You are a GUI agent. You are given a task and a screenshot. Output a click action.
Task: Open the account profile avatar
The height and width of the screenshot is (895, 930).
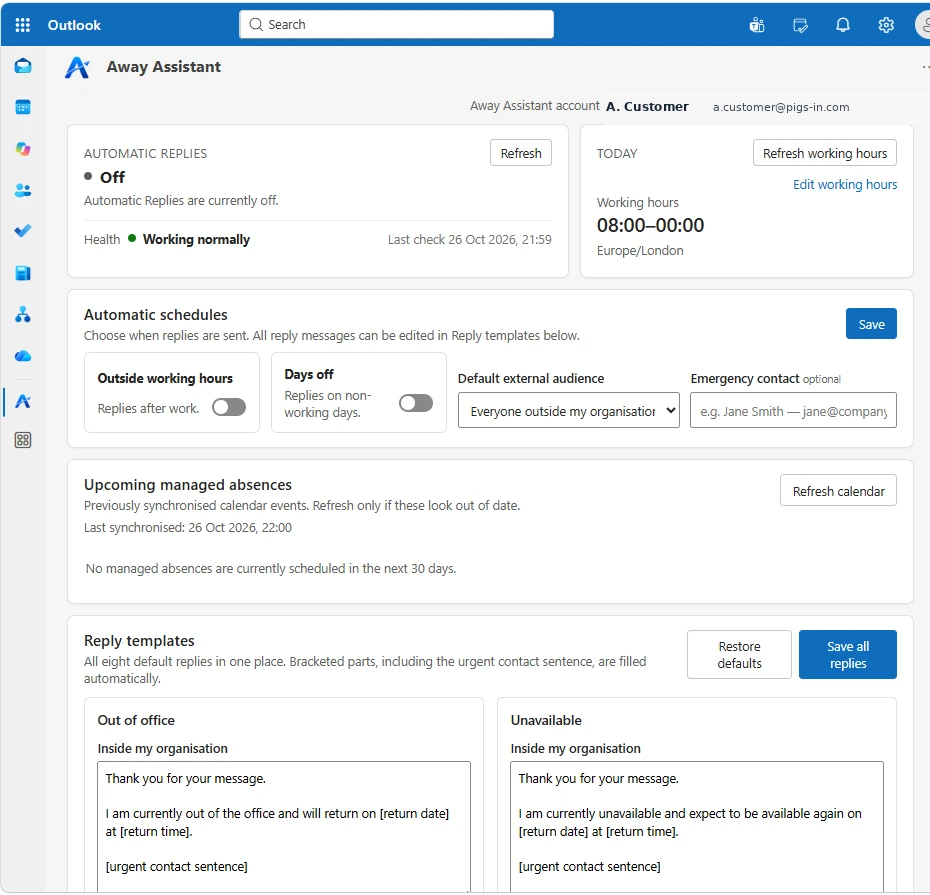923,25
